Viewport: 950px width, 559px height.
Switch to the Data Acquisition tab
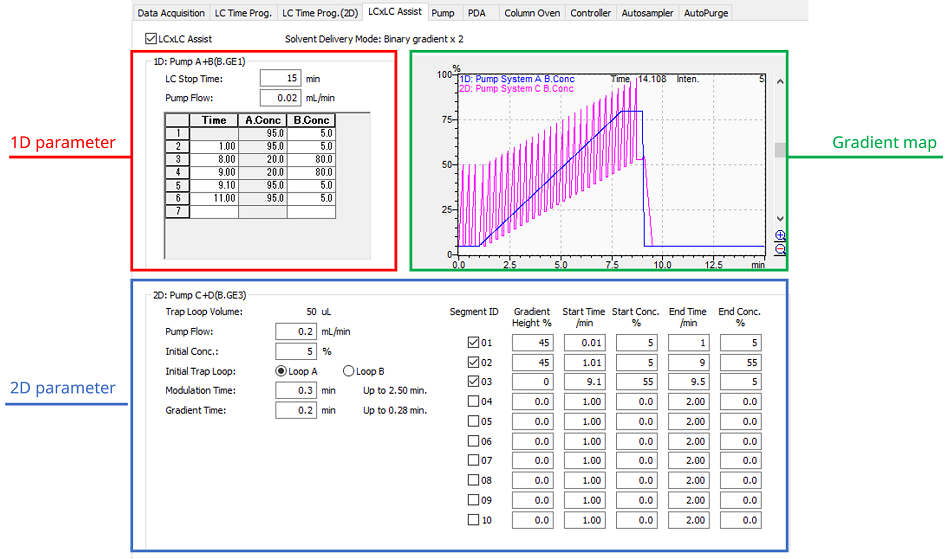click(170, 13)
